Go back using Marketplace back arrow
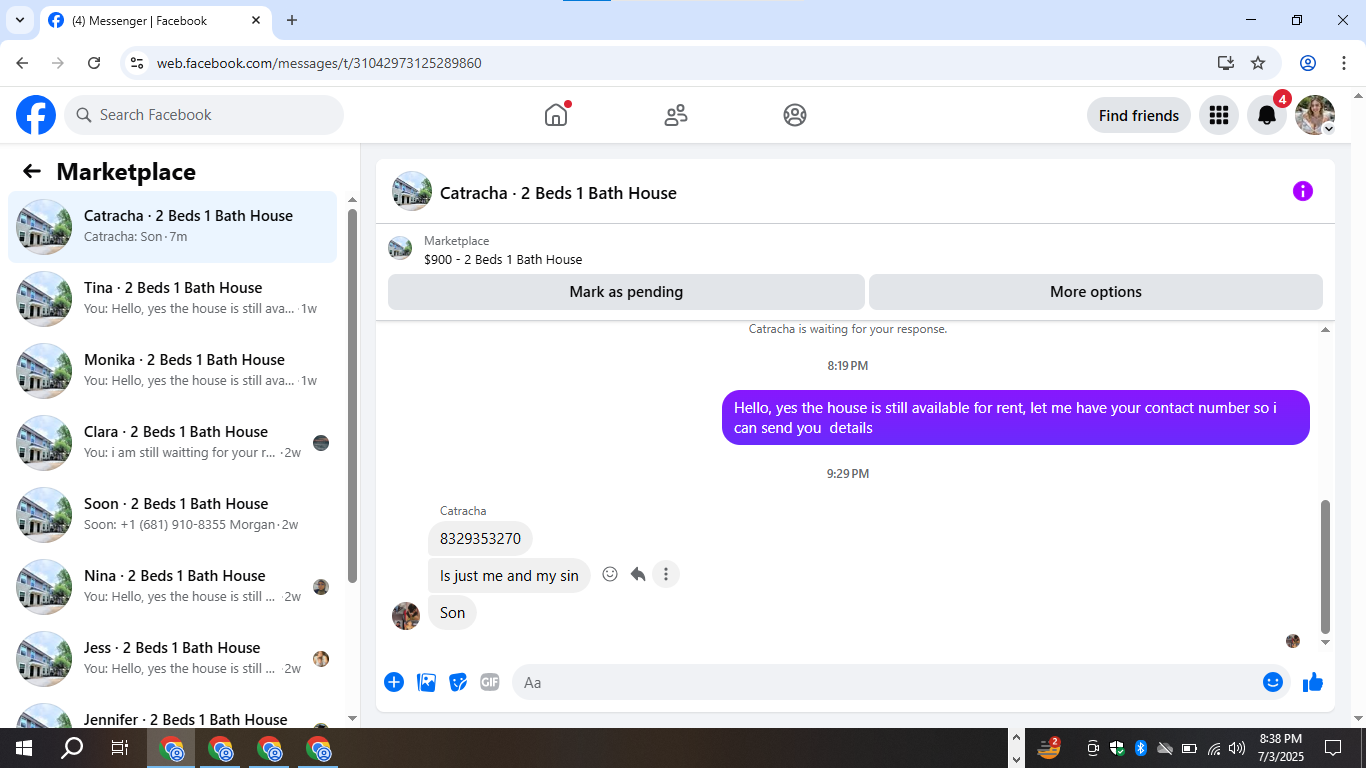 tap(32, 171)
